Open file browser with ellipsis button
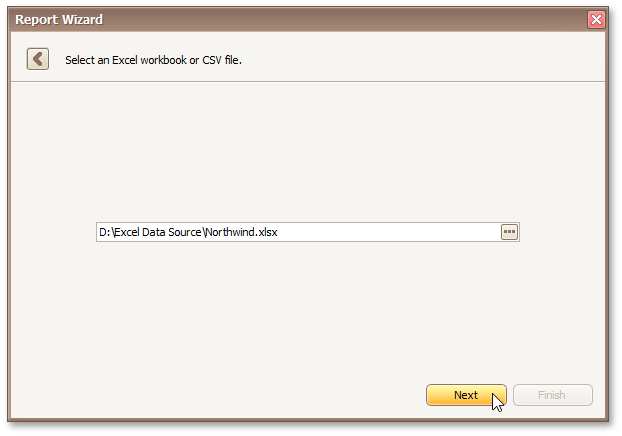This screenshot has width=622, height=436. click(509, 232)
